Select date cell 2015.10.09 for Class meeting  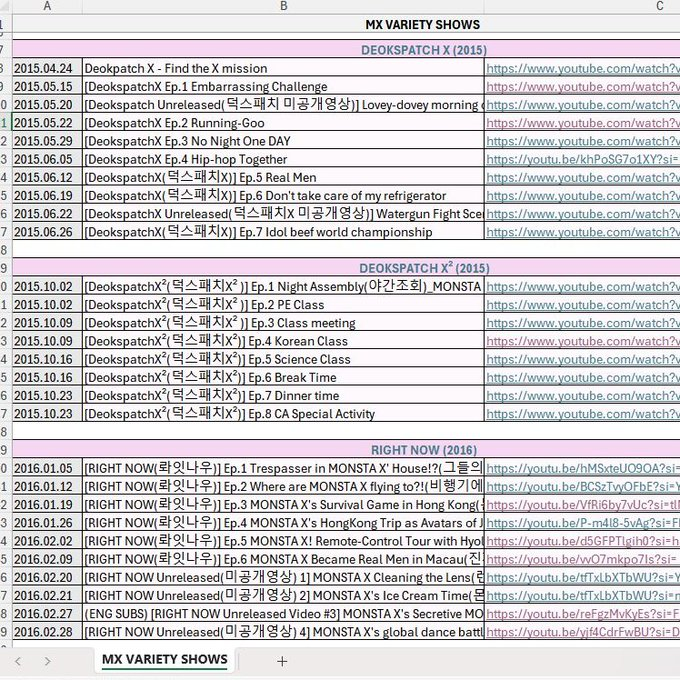(x=47, y=323)
